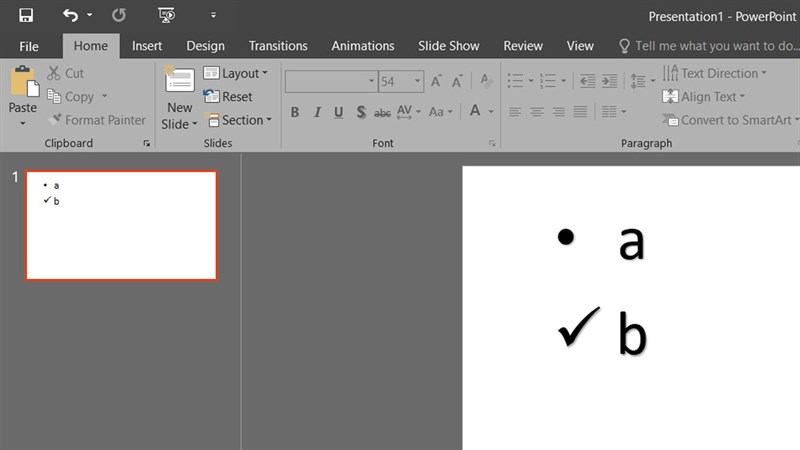Image resolution: width=800 pixels, height=450 pixels.
Task: Open Add or Remove Columns menu
Action: click(613, 112)
